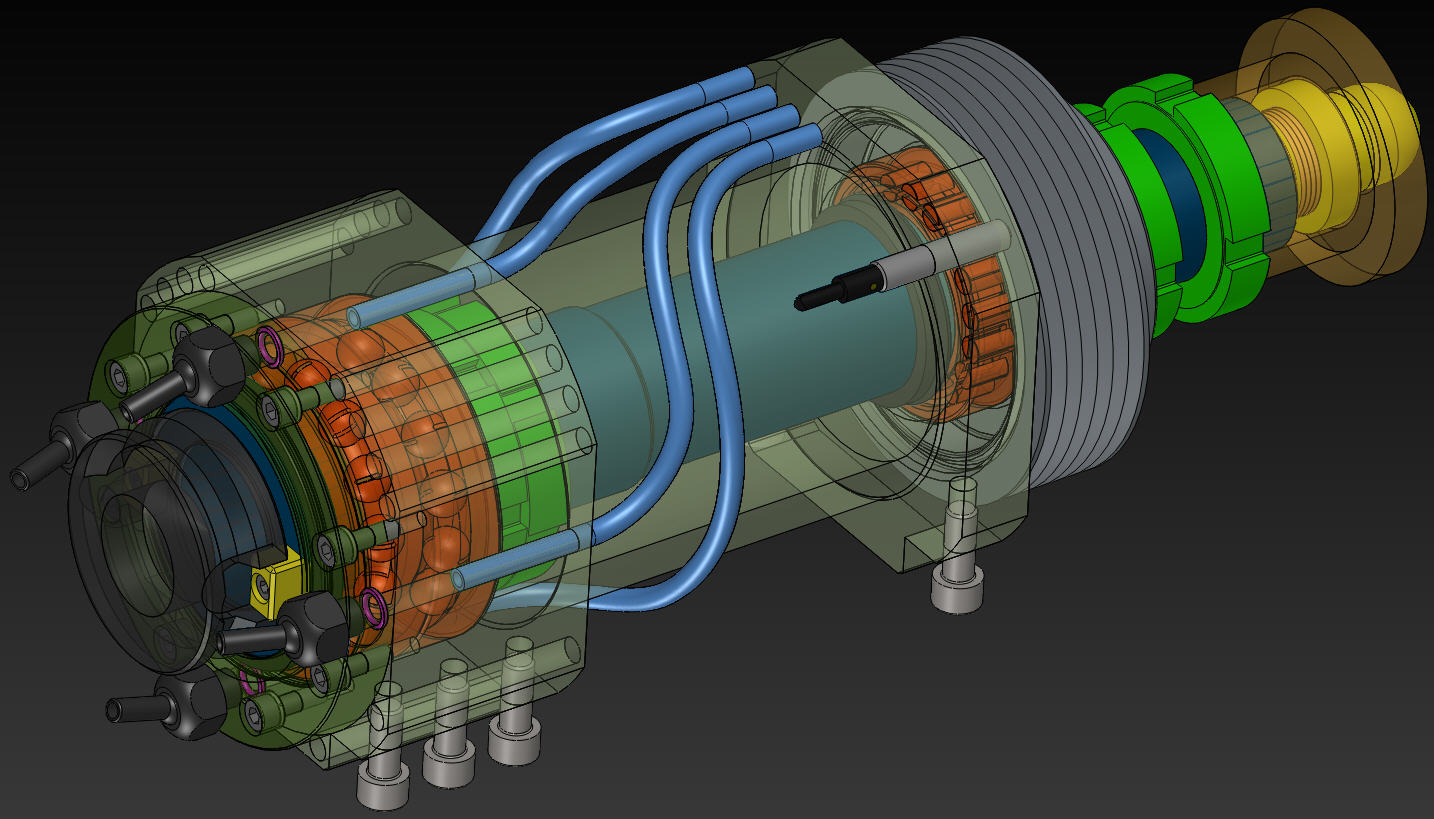Select the lower purple O-ring near yellow block

373,605
